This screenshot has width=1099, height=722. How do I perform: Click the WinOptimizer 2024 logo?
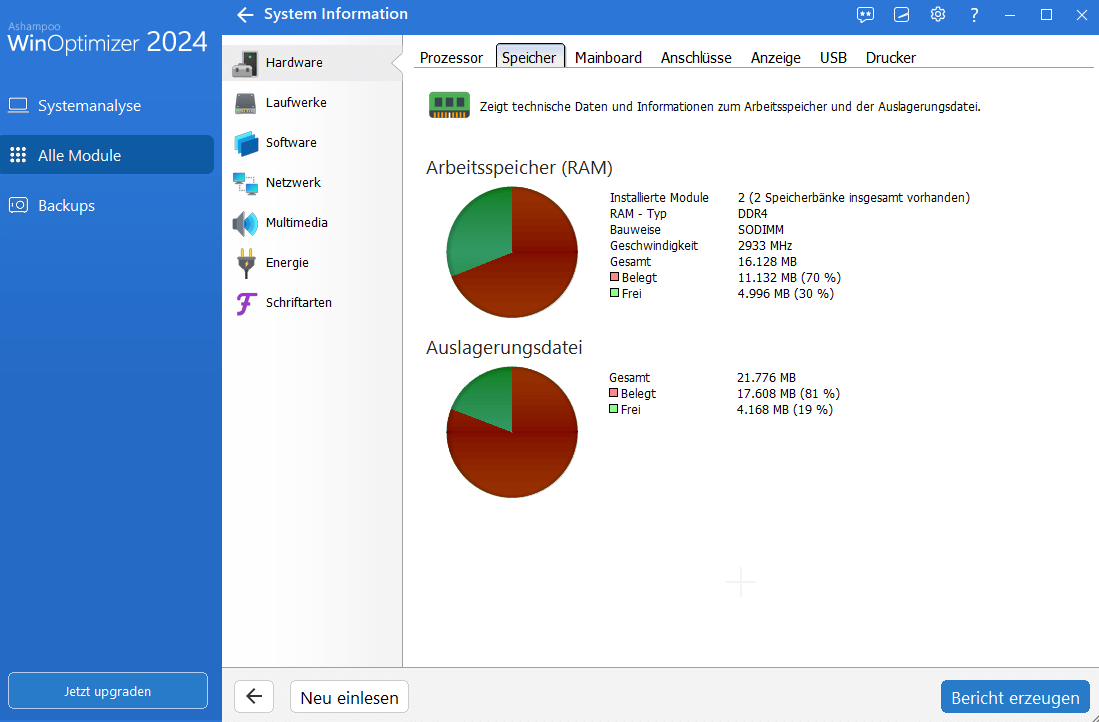[107, 37]
